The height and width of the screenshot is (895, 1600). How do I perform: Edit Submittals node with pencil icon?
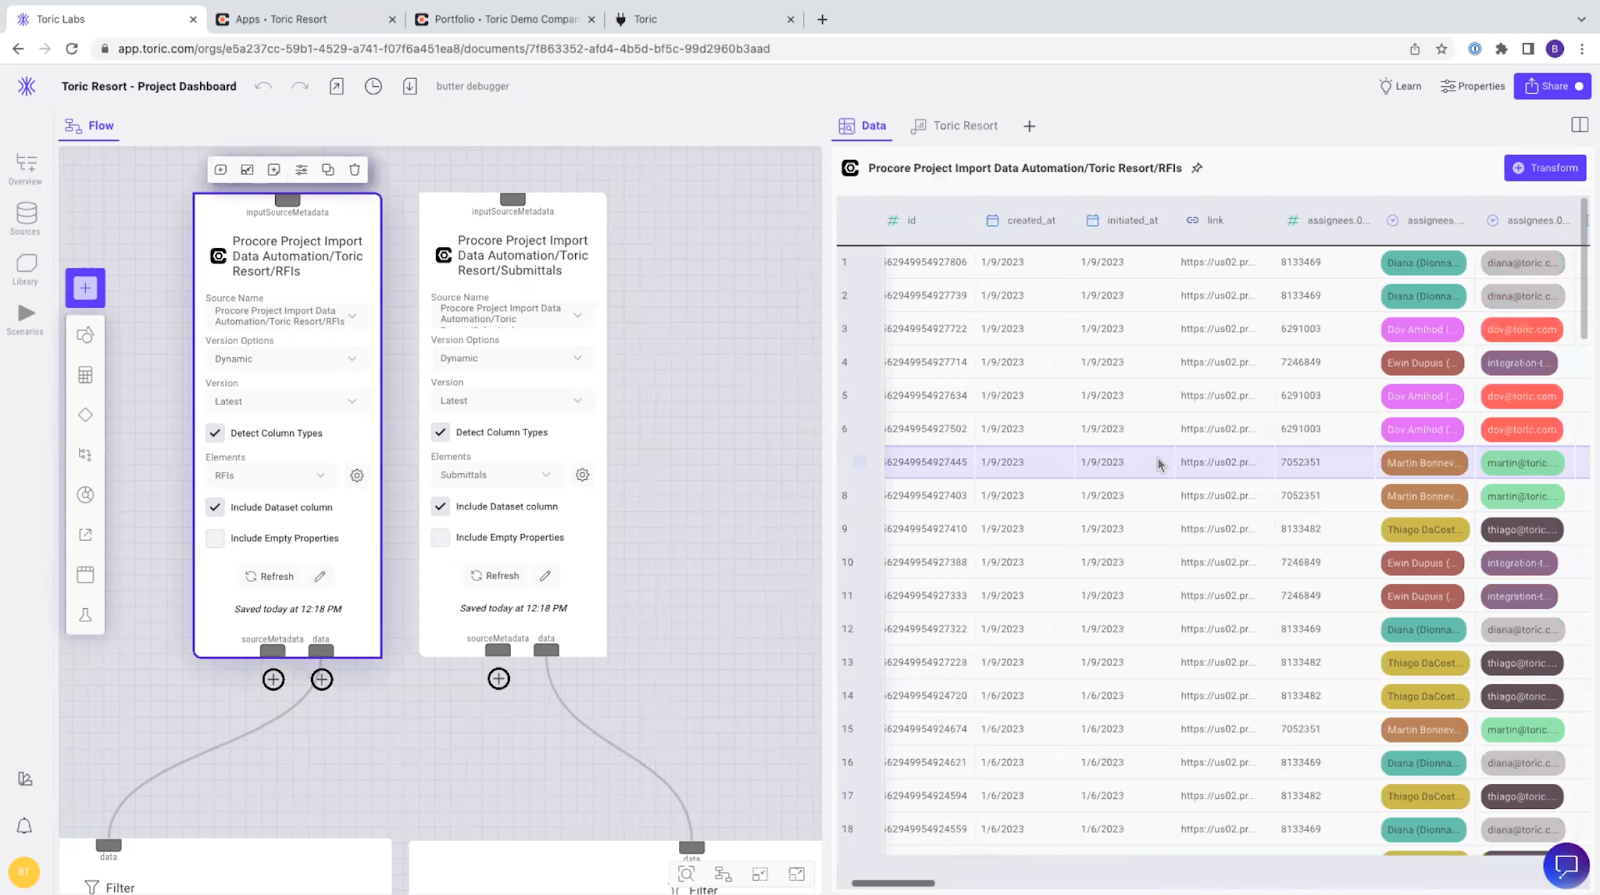545,576
